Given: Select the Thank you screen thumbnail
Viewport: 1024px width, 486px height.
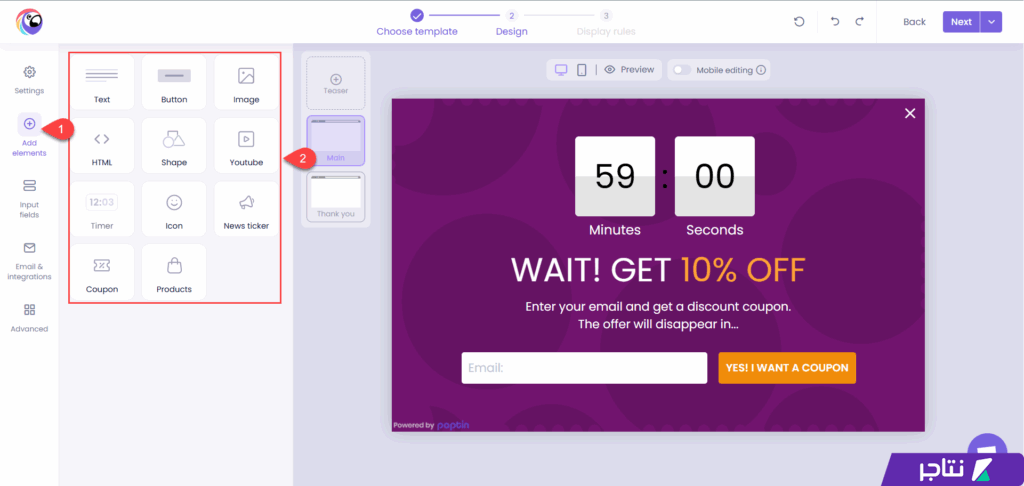Looking at the screenshot, I should pos(336,197).
